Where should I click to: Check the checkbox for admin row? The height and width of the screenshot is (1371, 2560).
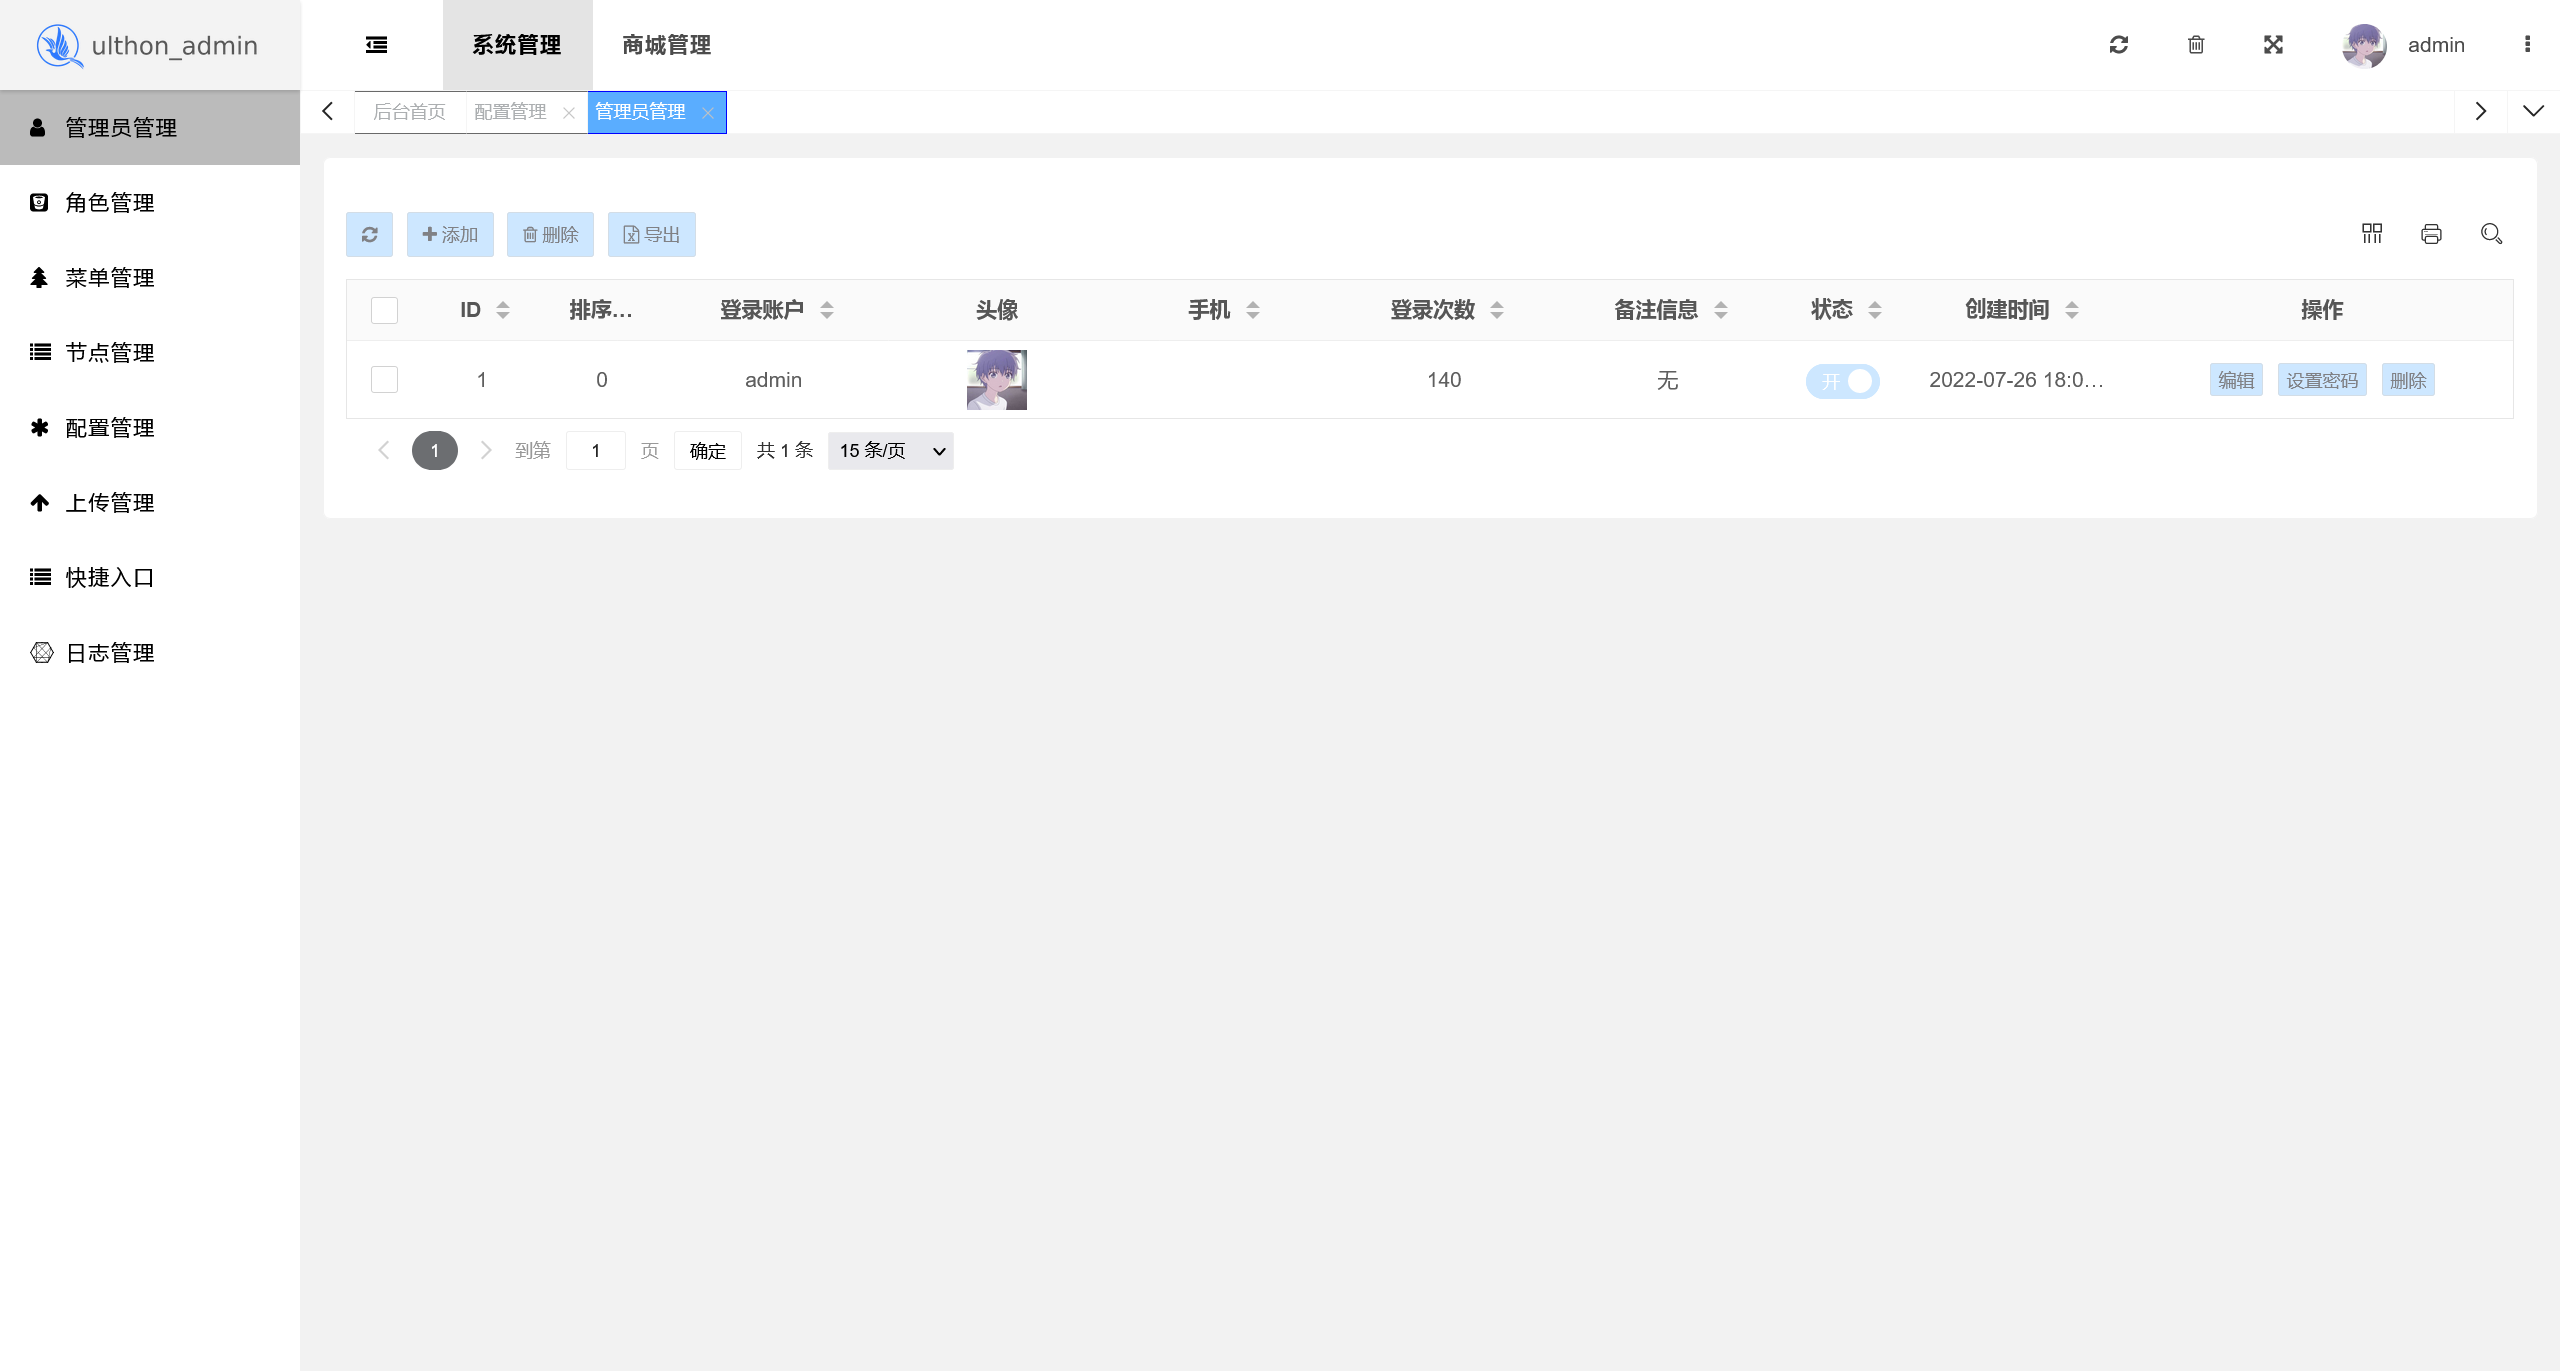pyautogui.click(x=384, y=379)
